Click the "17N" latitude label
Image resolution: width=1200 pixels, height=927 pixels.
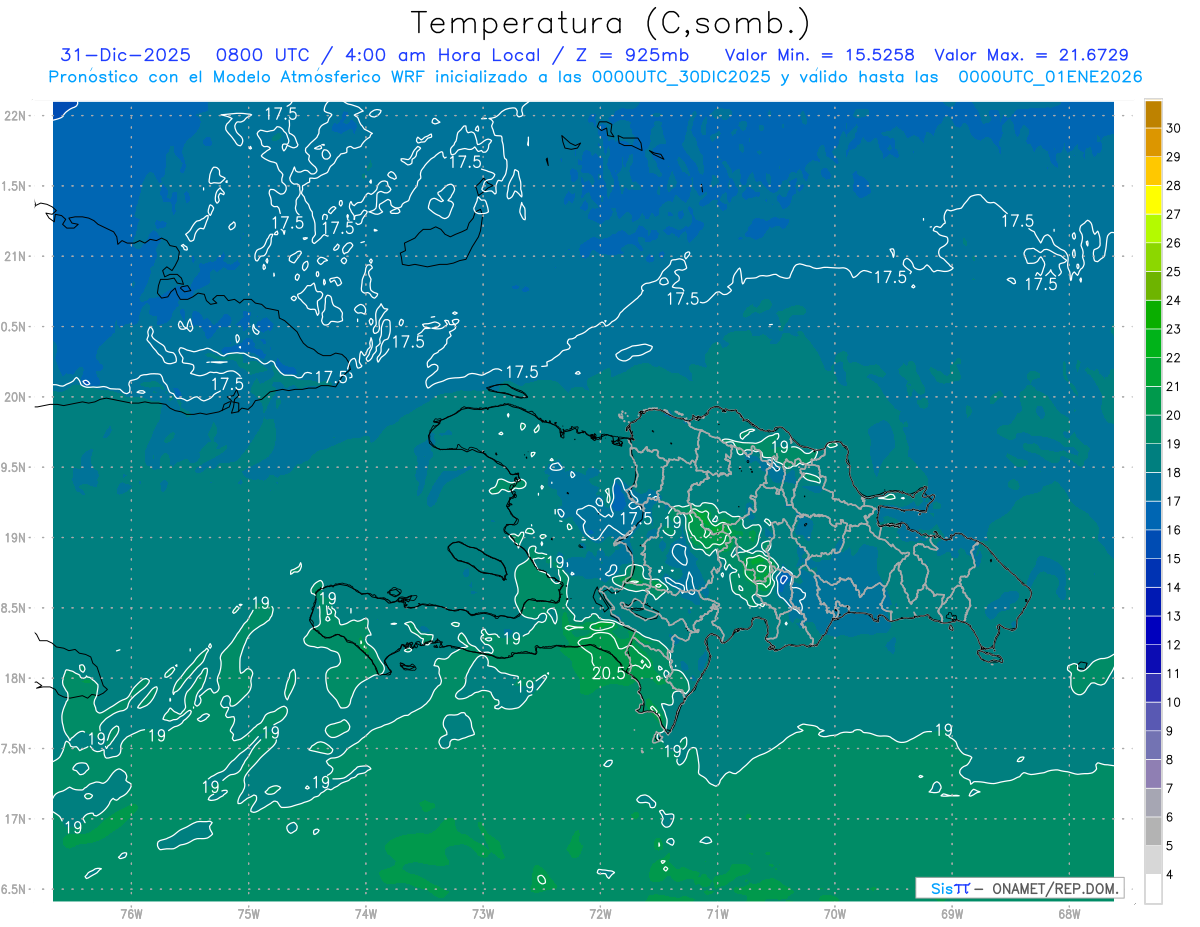click(x=15, y=820)
